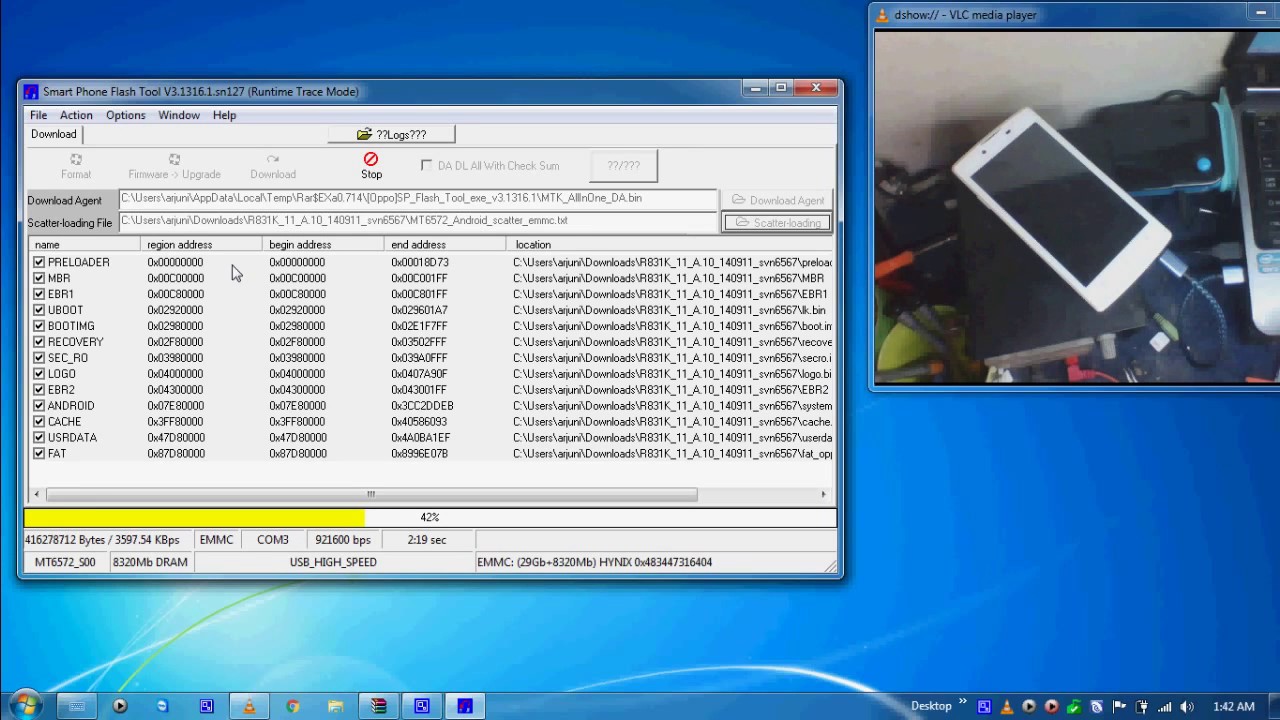This screenshot has width=1280, height=720.
Task: Click the 921600 bps status cell
Action: pos(343,540)
